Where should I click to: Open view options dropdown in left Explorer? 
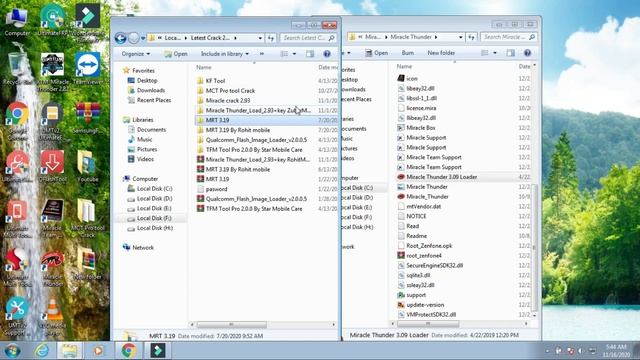294,54
